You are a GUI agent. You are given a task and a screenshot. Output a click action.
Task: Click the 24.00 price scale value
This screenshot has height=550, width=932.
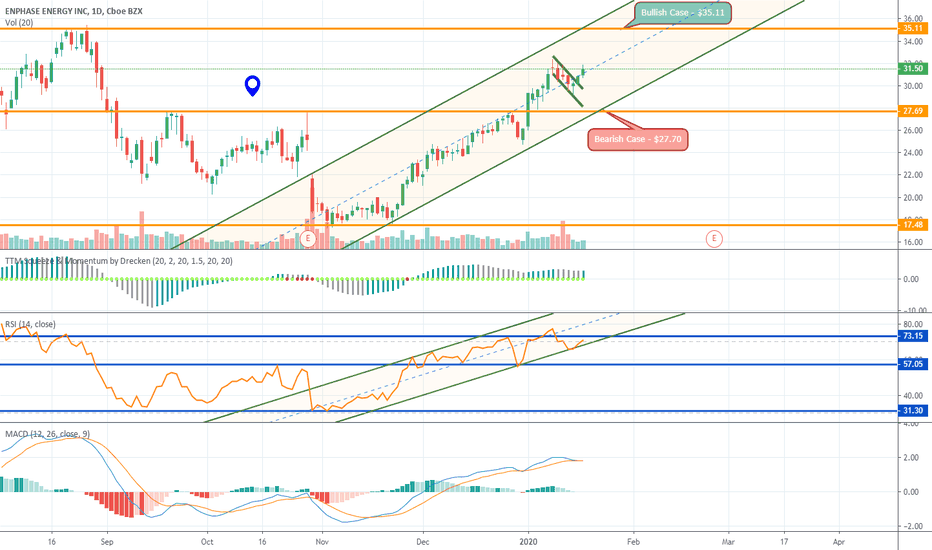pyautogui.click(x=913, y=153)
